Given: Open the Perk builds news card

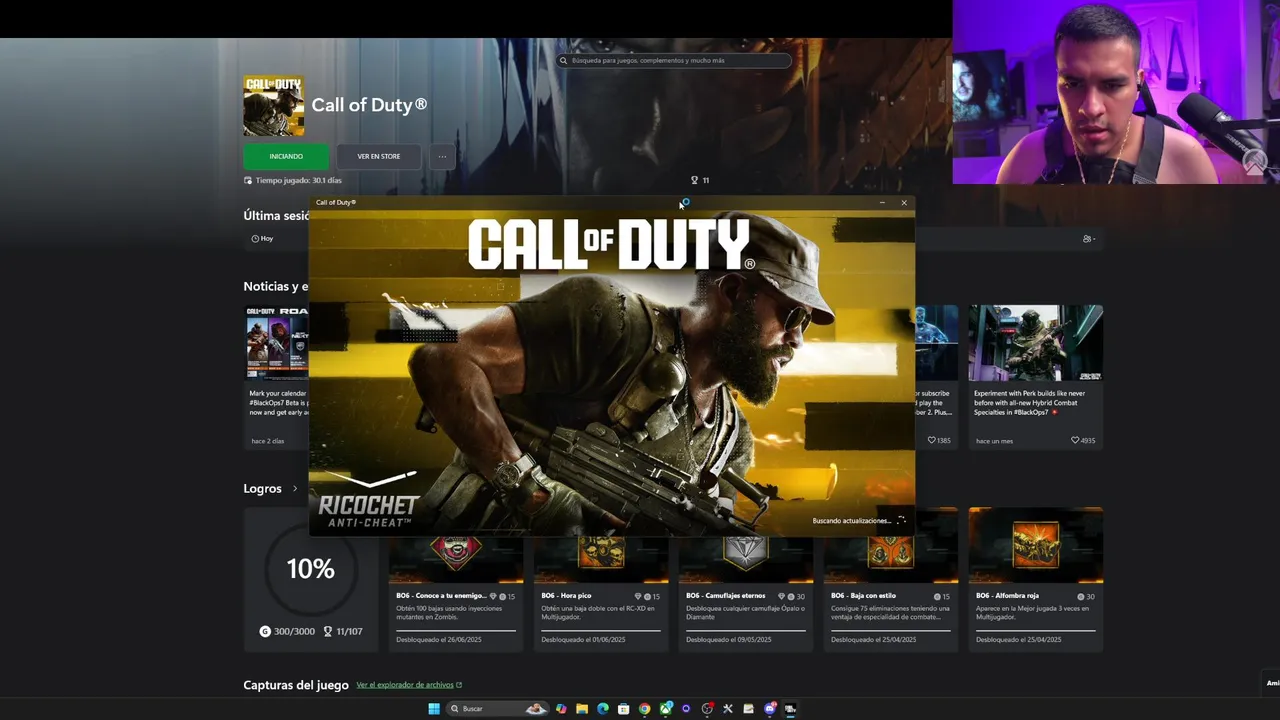Looking at the screenshot, I should point(1036,377).
